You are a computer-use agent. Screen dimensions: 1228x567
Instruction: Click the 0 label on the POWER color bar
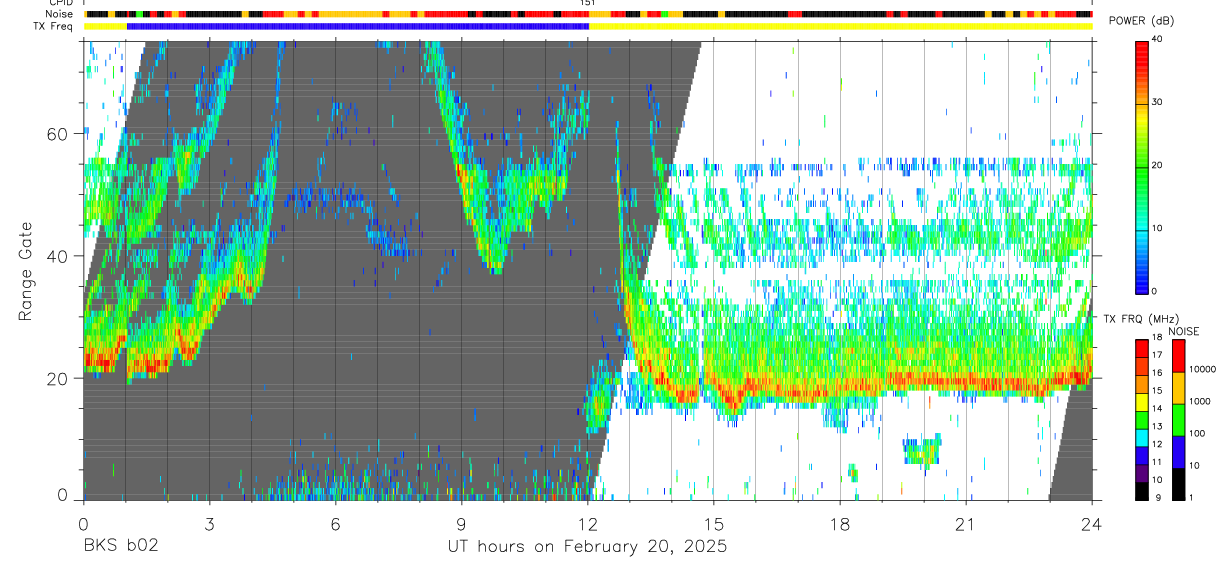click(1153, 291)
